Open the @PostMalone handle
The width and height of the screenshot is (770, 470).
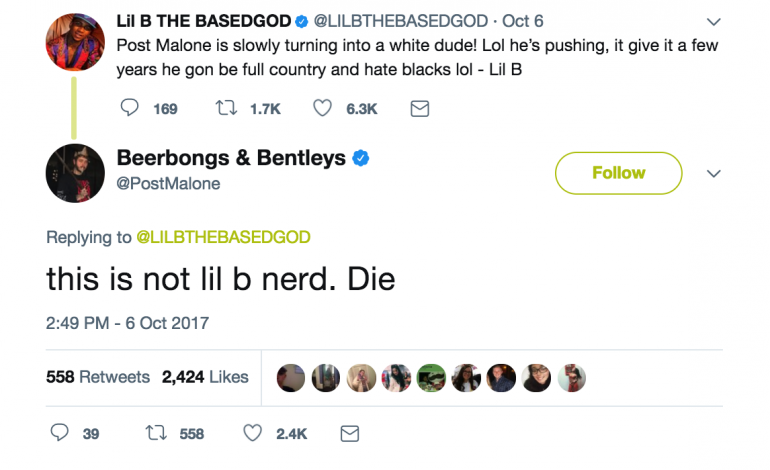[x=168, y=183]
